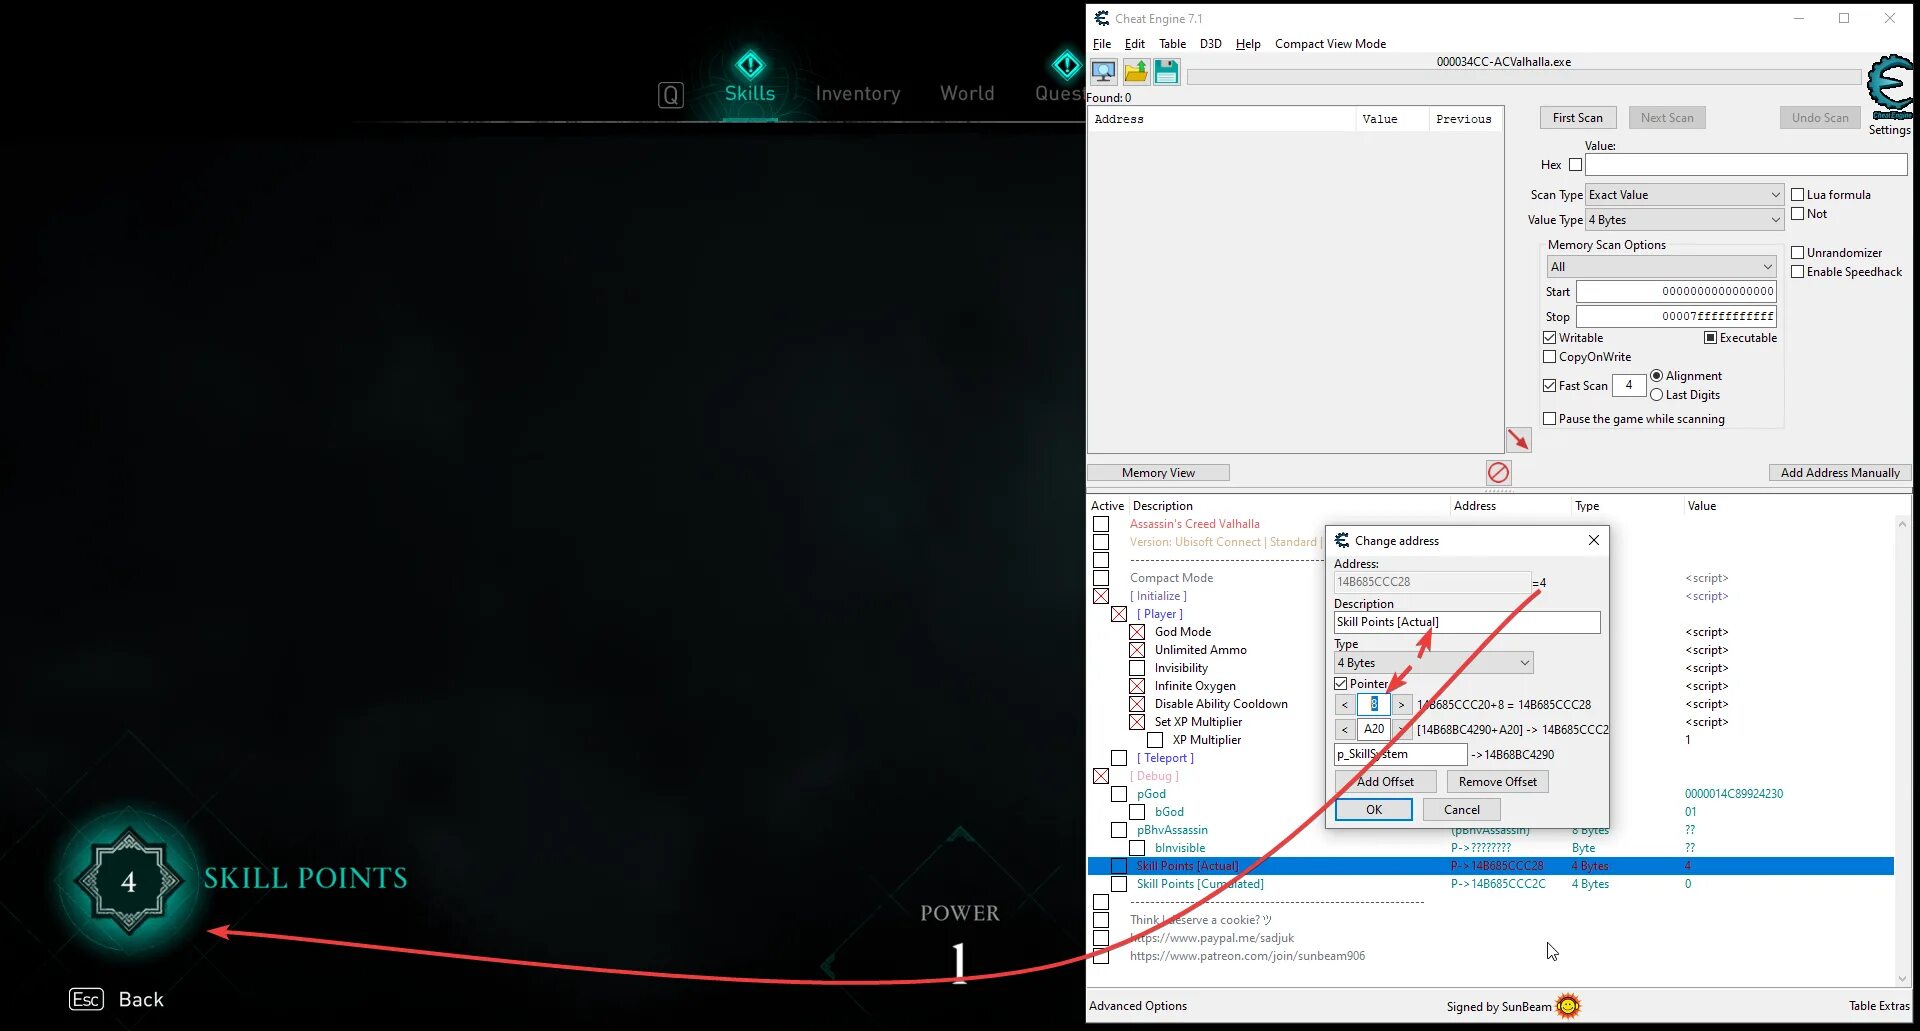Viewport: 1920px width, 1031px height.
Task: Click the Esc key icon beside Back
Action: click(86, 999)
